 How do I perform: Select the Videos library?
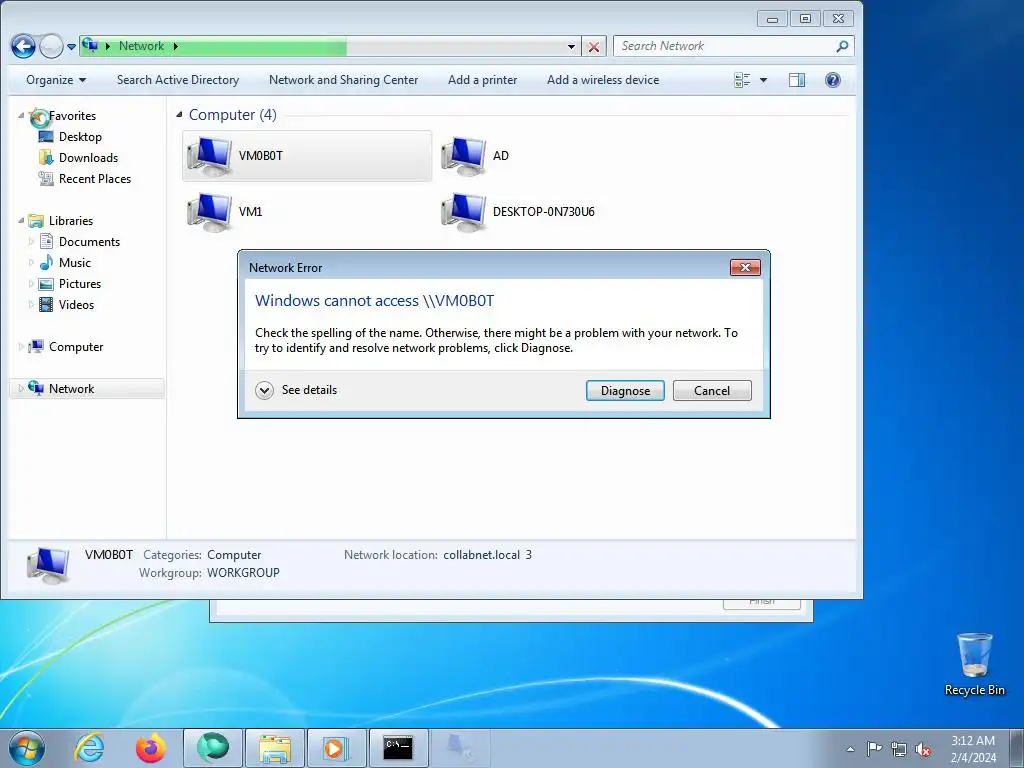click(76, 304)
